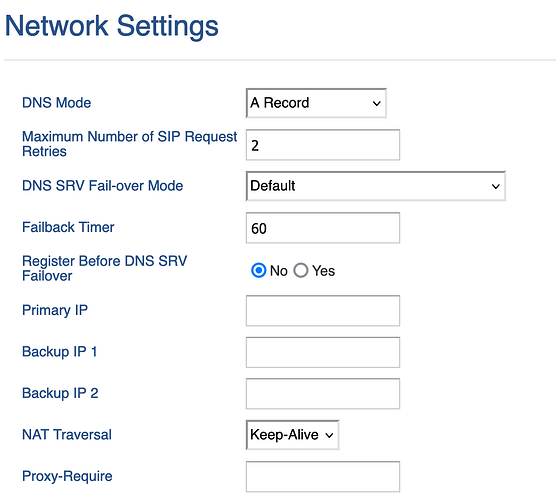Click the chevron arrow on A Record select
556x500 pixels.
click(377, 103)
